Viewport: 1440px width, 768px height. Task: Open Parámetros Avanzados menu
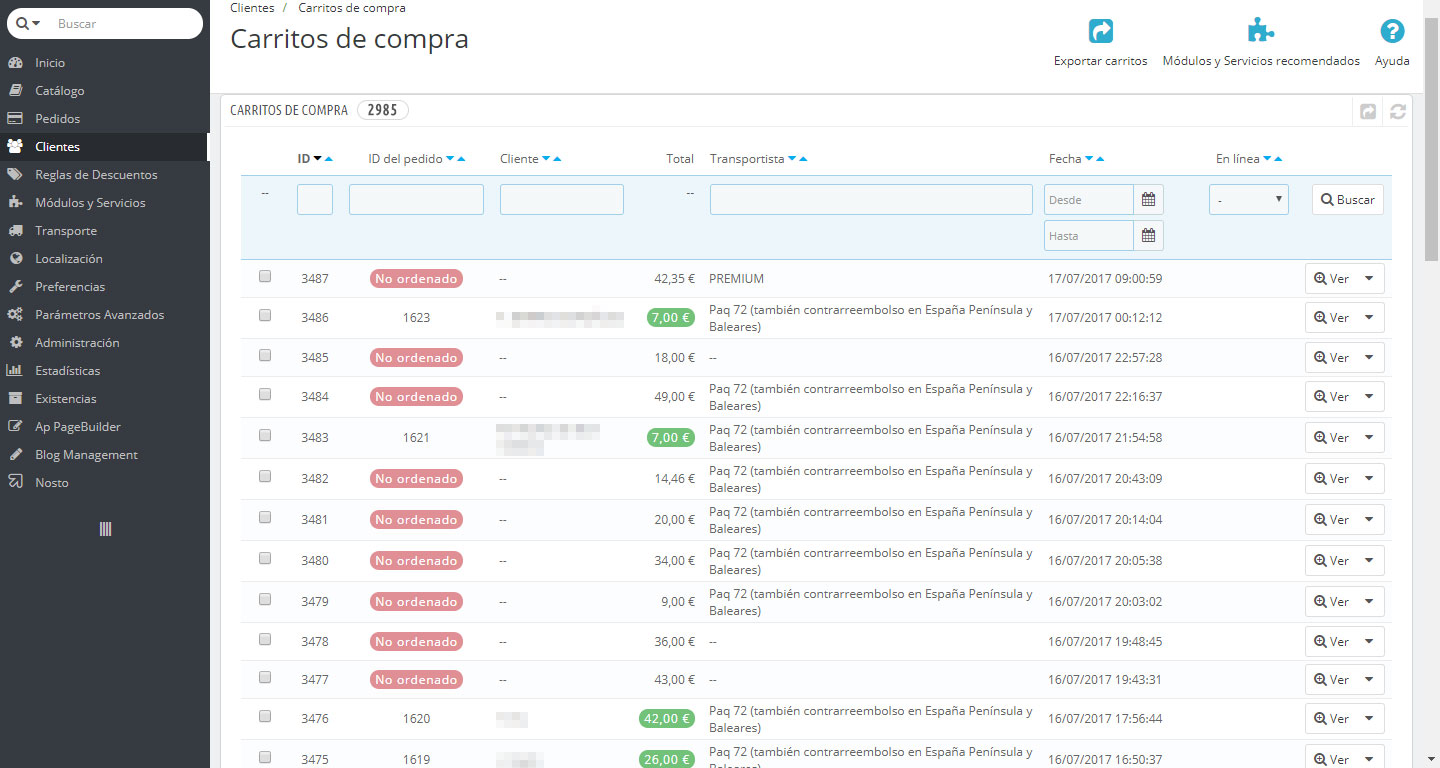[x=104, y=315]
